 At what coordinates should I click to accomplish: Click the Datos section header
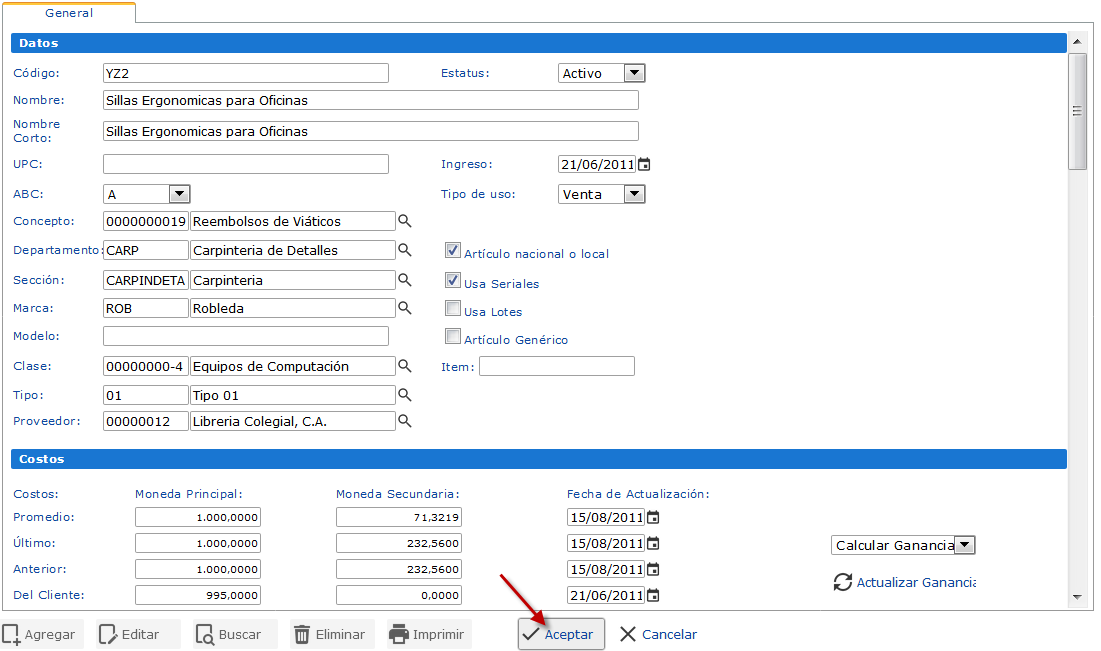[x=539, y=43]
